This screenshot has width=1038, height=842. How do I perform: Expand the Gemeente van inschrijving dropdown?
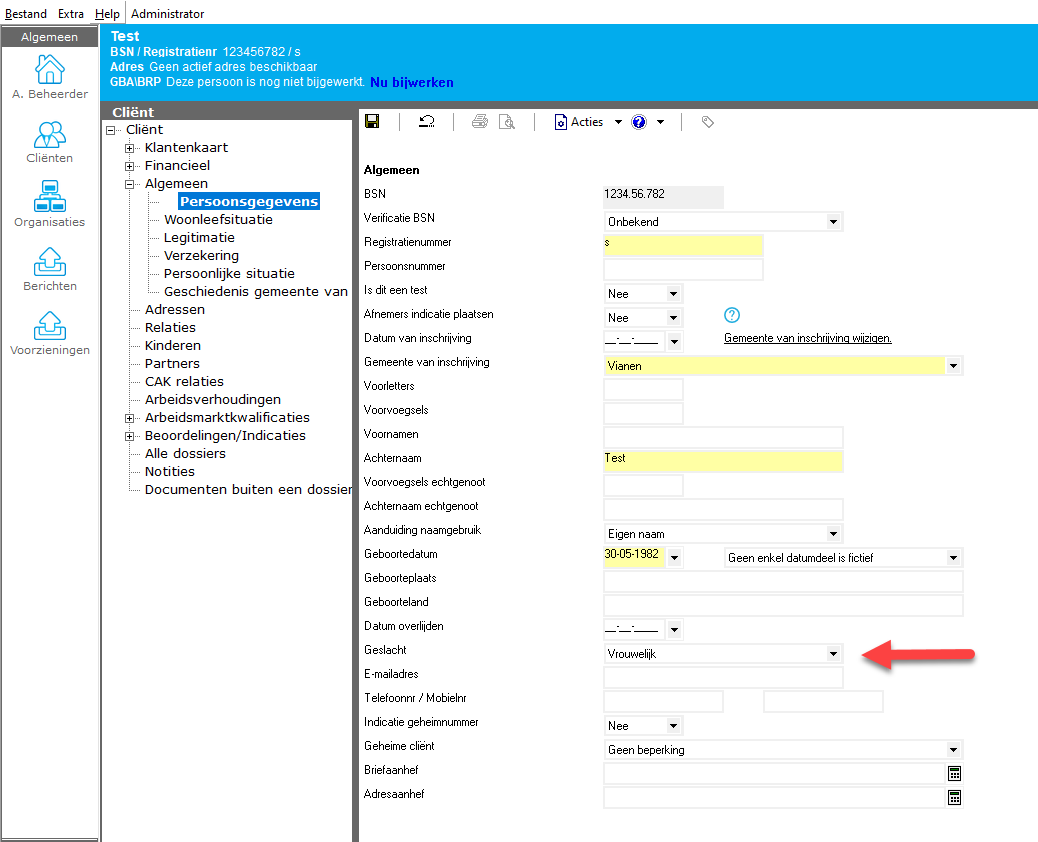coord(953,366)
